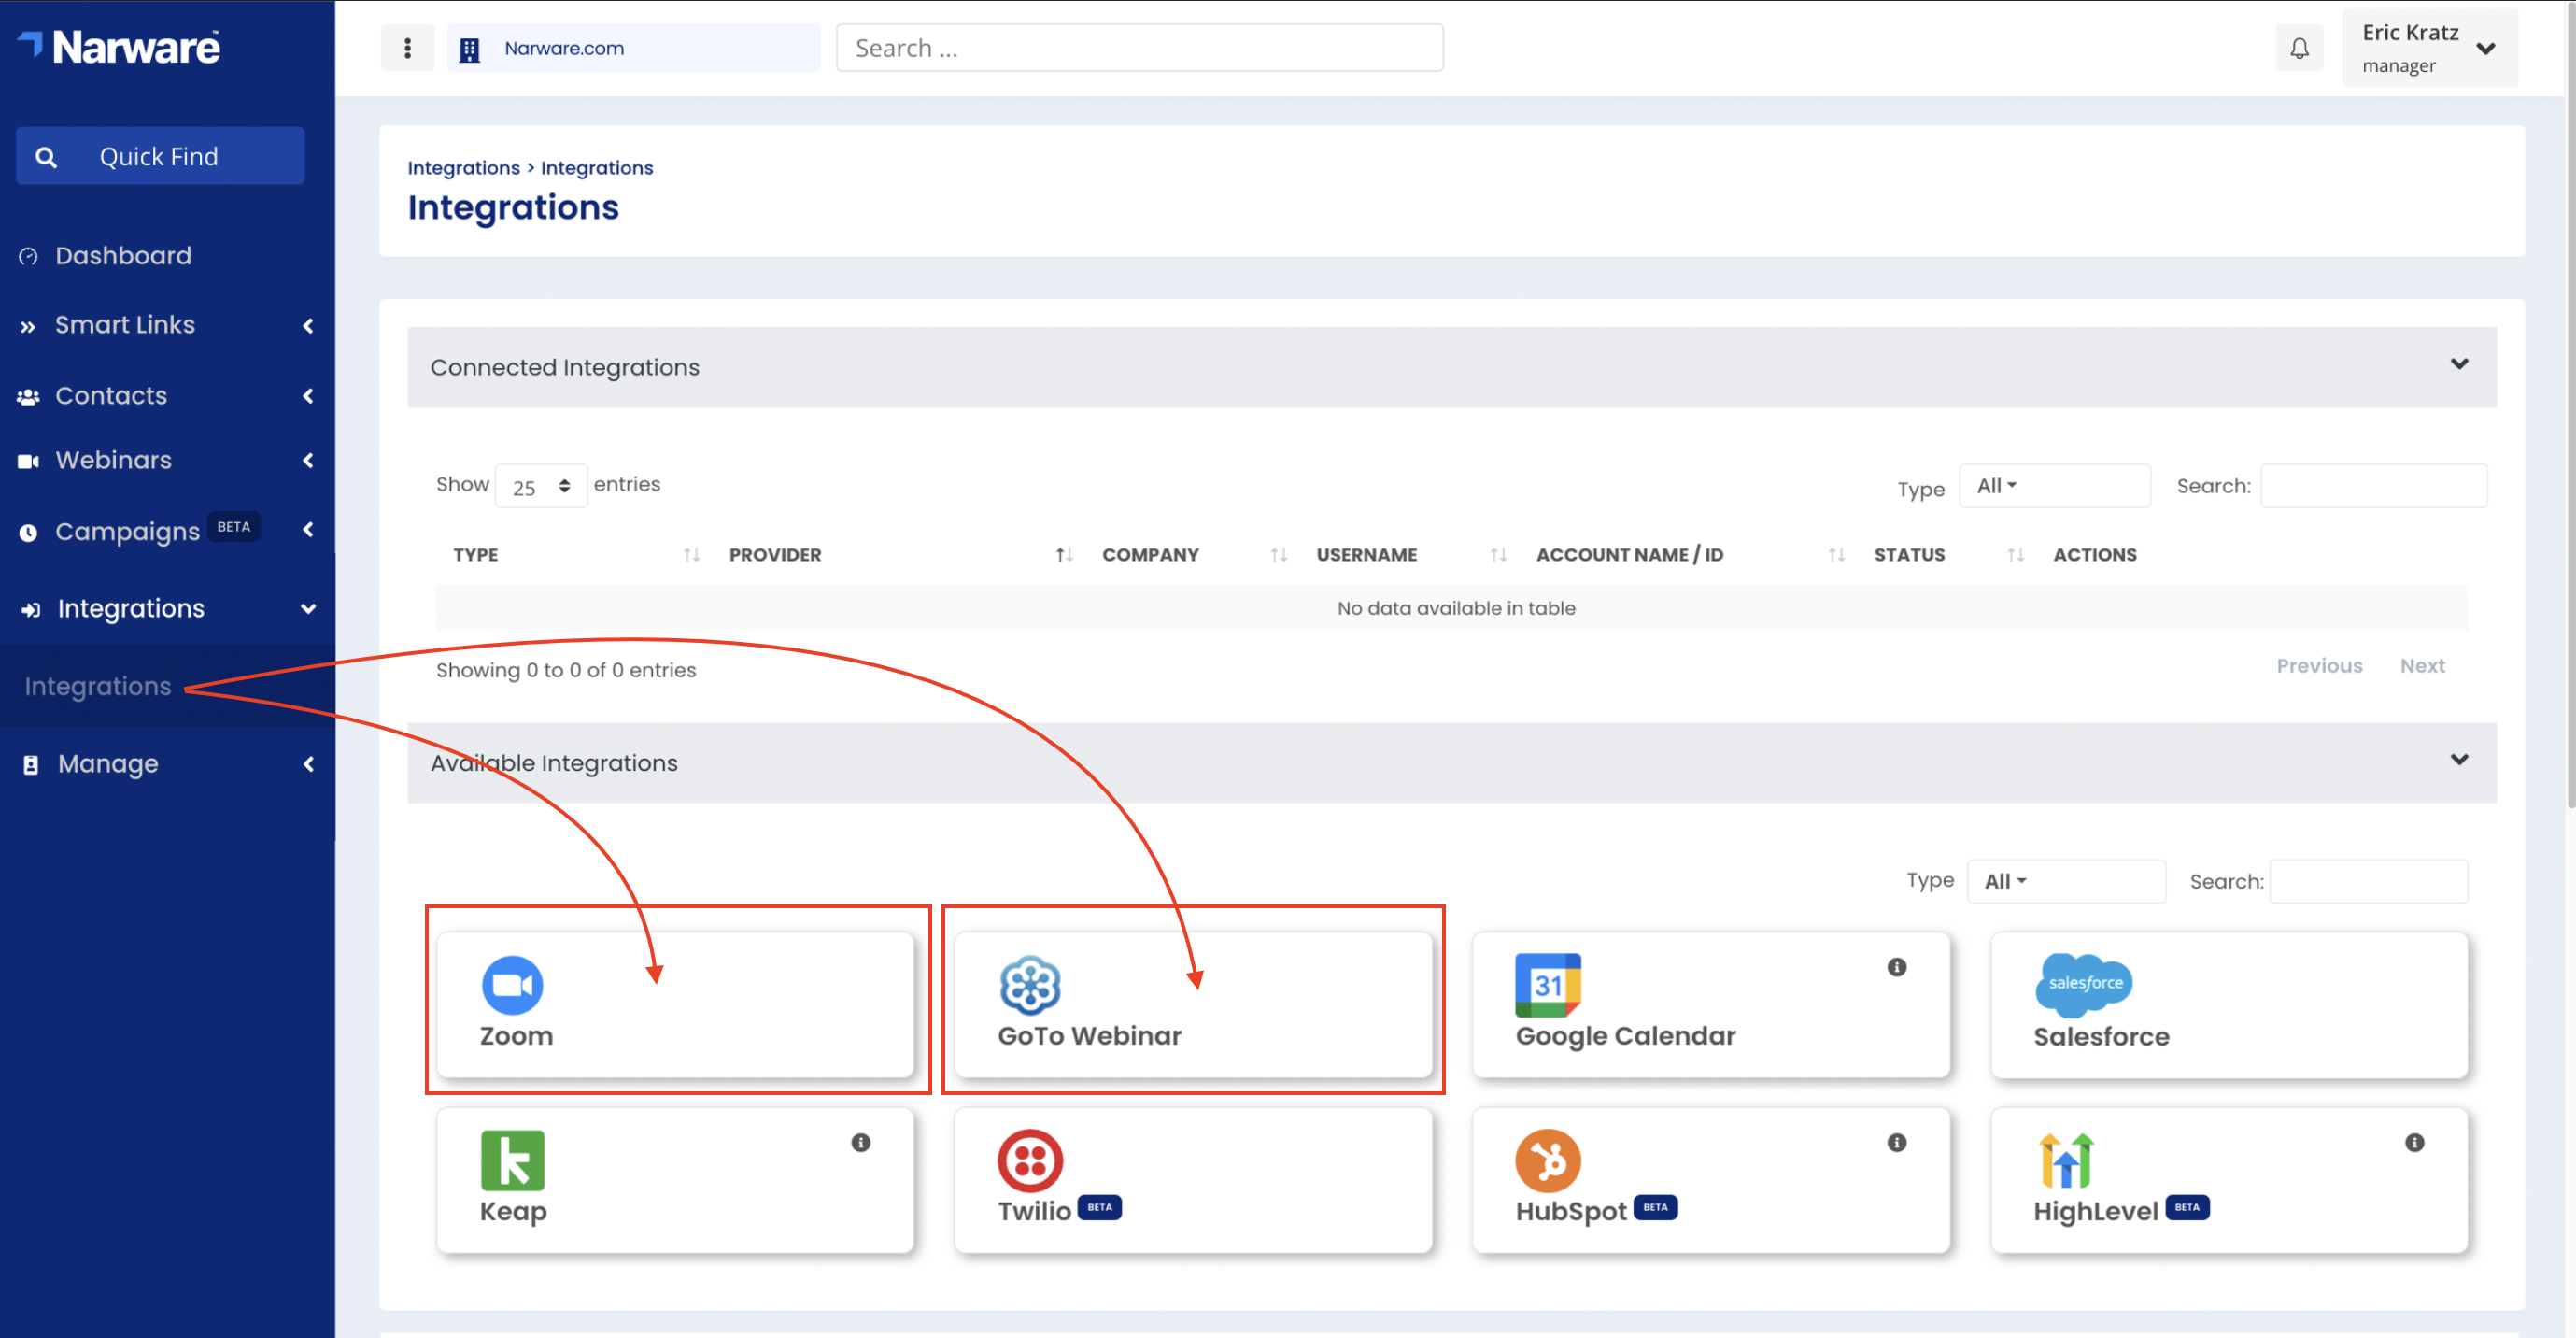Open Salesforce integration card
2576x1338 pixels.
coord(2229,1005)
